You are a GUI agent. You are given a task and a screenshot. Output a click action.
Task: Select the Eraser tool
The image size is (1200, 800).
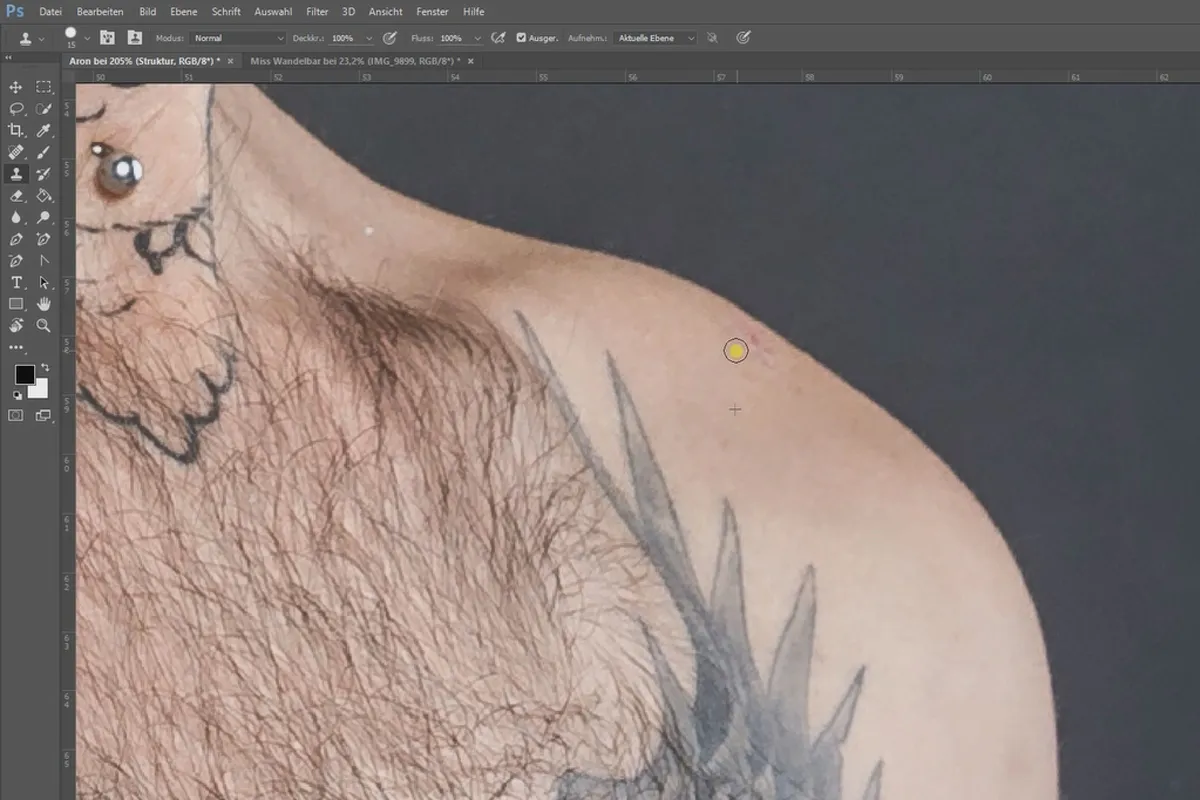pos(16,196)
